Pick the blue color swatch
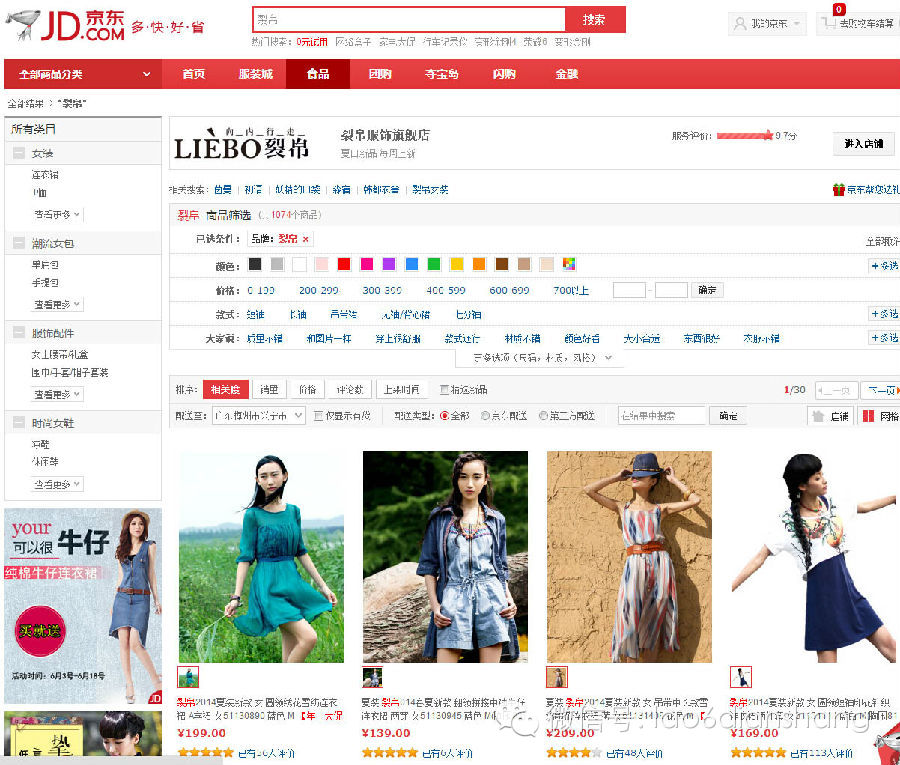This screenshot has width=900, height=765. coord(412,264)
